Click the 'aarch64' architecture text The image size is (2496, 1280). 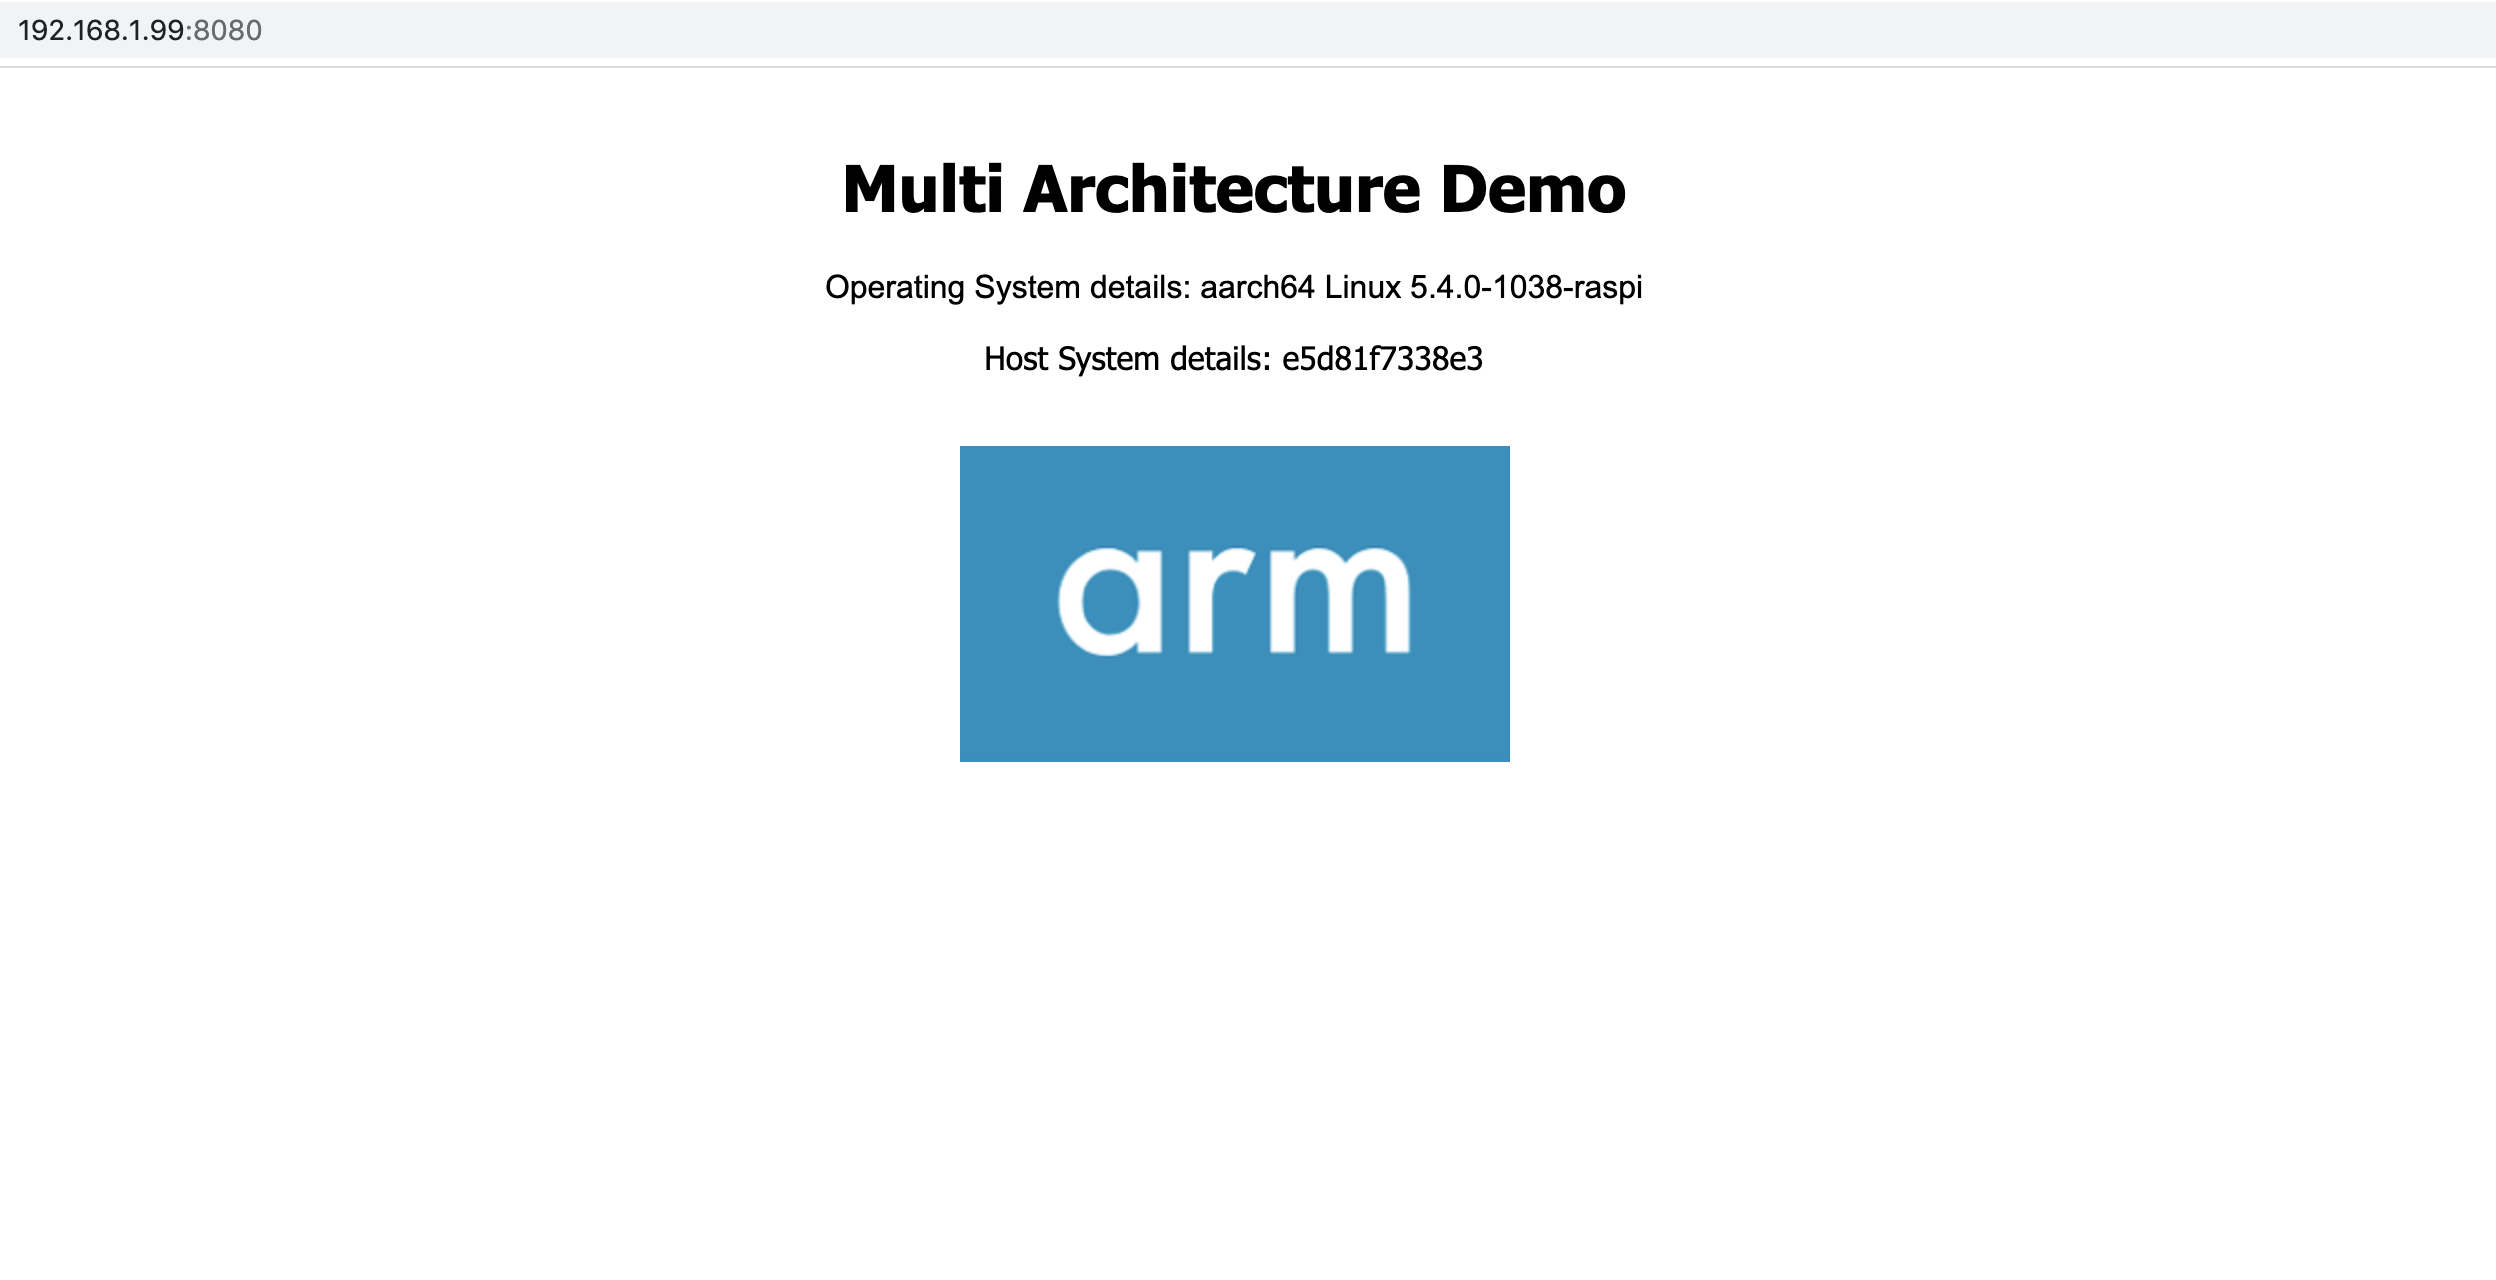1257,288
